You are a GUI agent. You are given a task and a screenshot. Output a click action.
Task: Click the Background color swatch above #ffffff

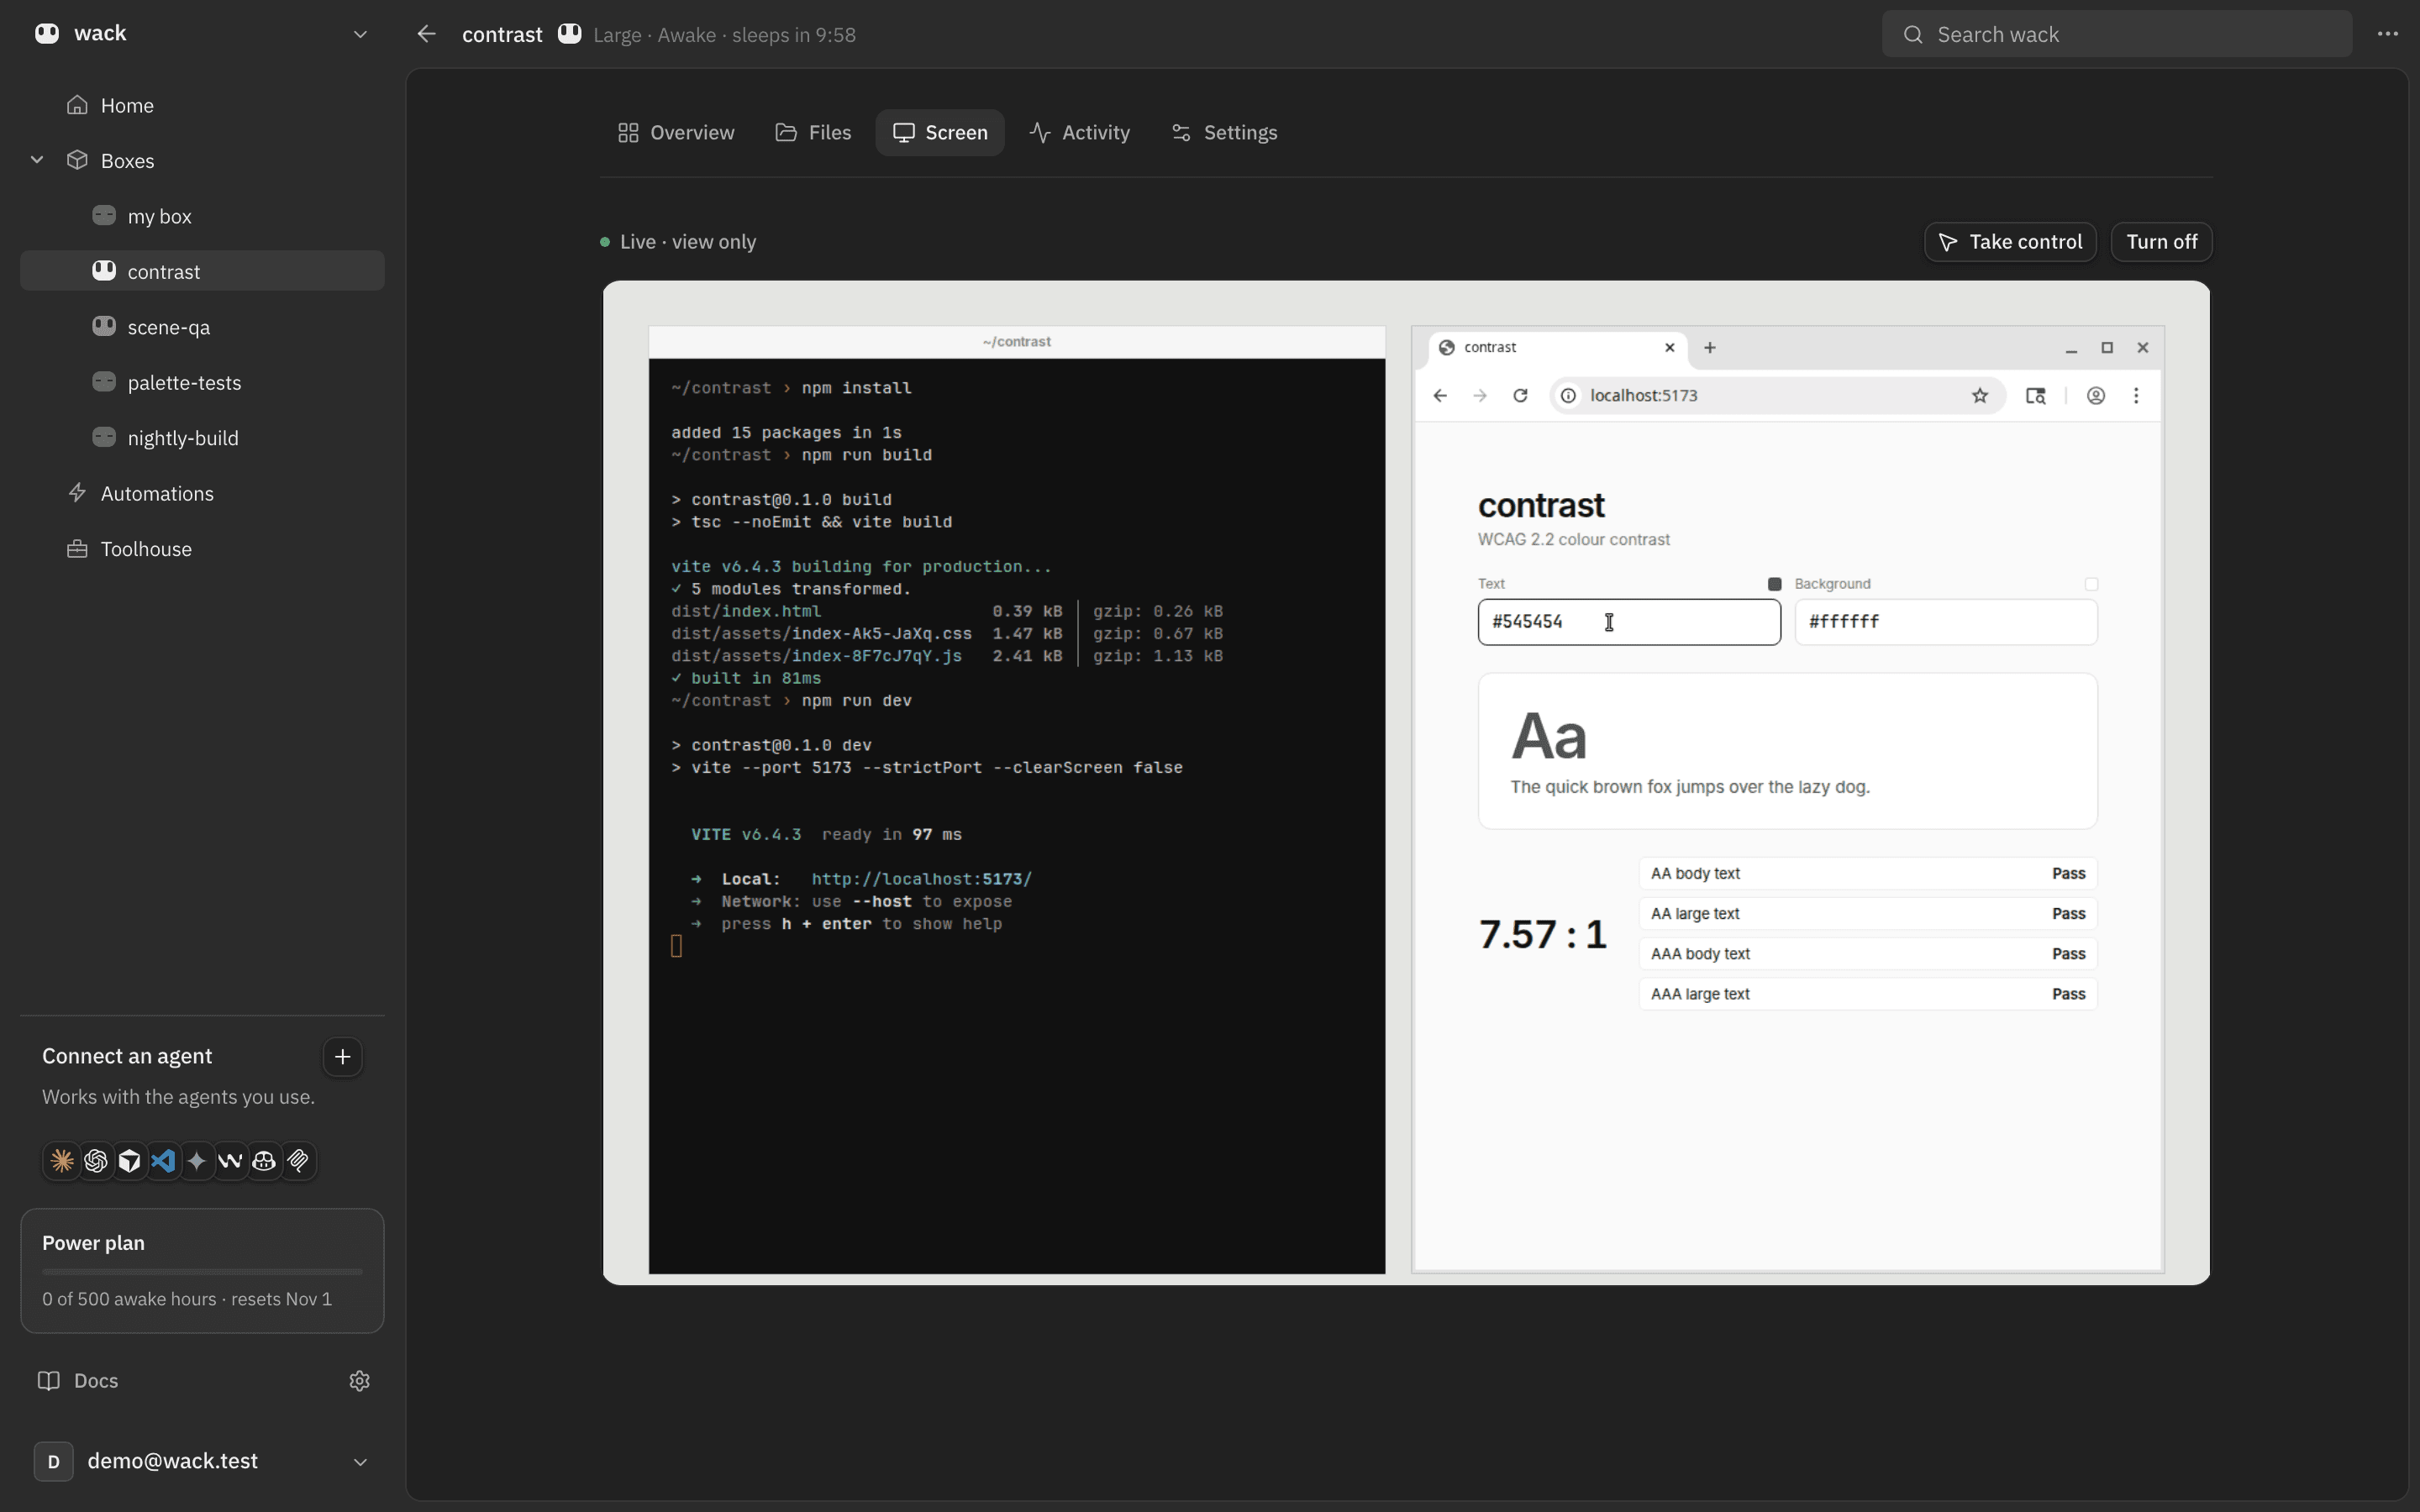pyautogui.click(x=2091, y=584)
